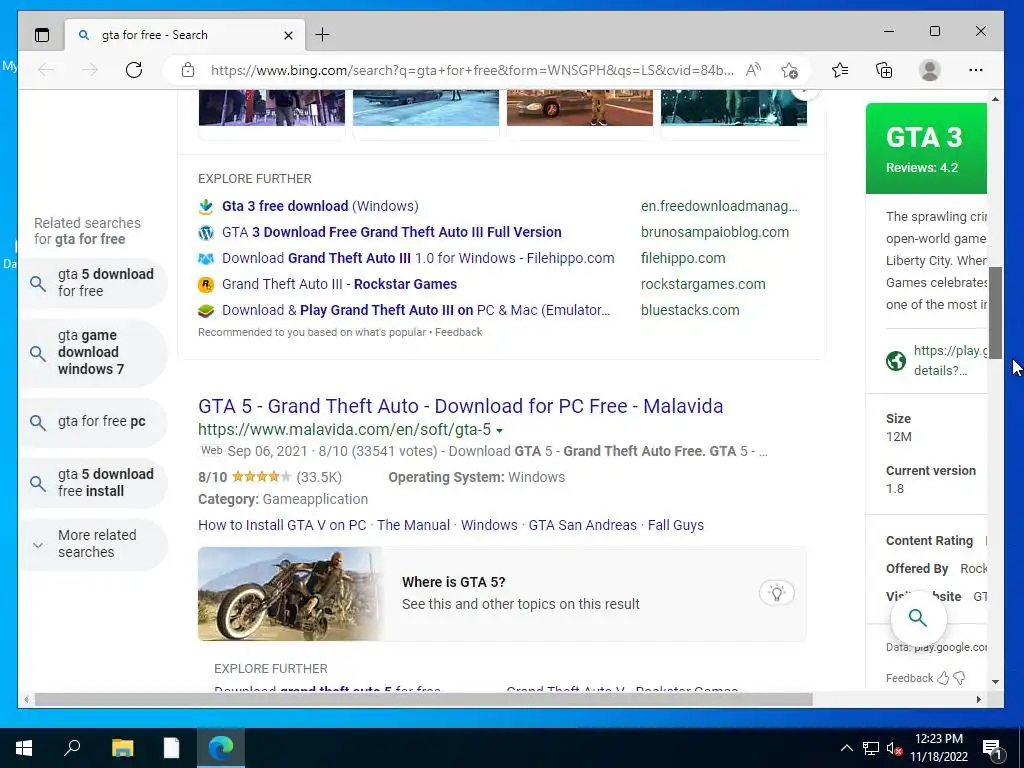Search 'gta game download windows 7' related query
This screenshot has width=1024, height=768.
[x=93, y=352]
